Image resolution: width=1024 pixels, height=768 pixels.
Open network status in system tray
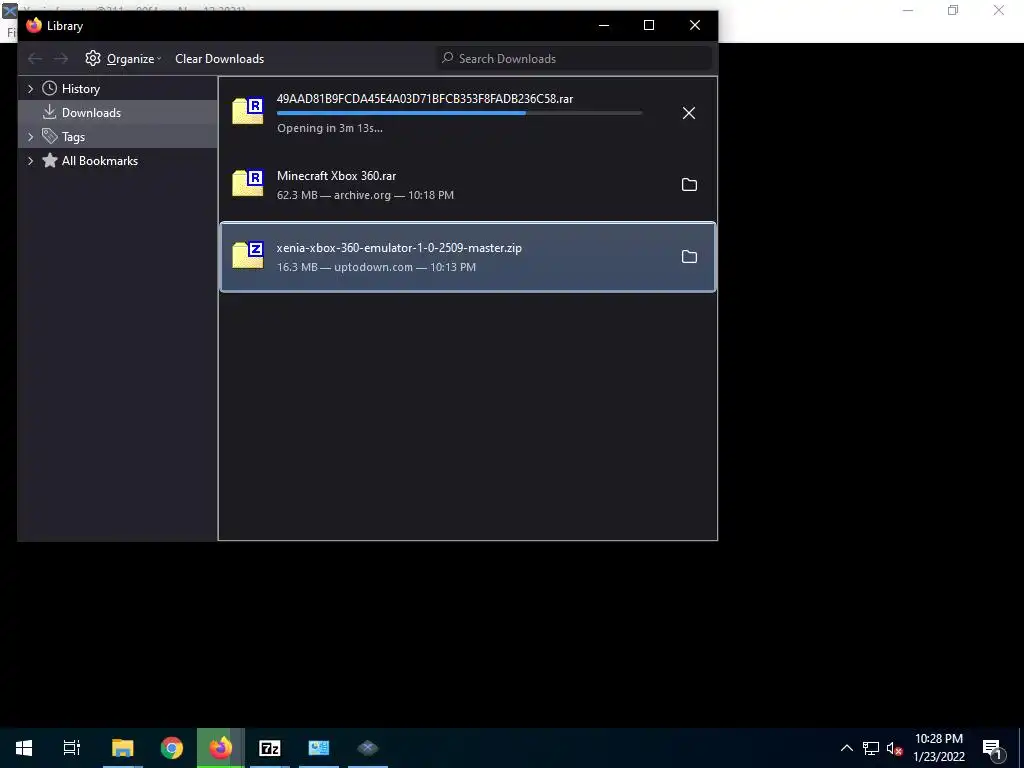[871, 748]
